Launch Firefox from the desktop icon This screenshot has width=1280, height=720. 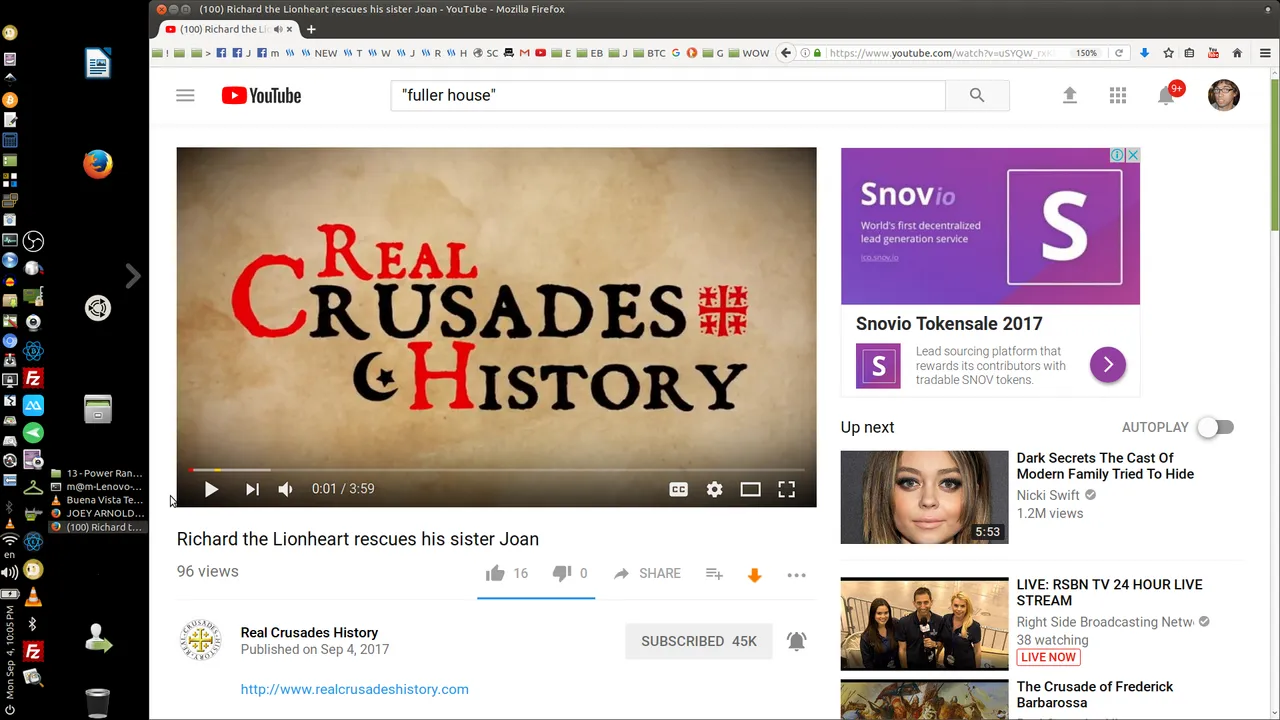pyautogui.click(x=98, y=164)
